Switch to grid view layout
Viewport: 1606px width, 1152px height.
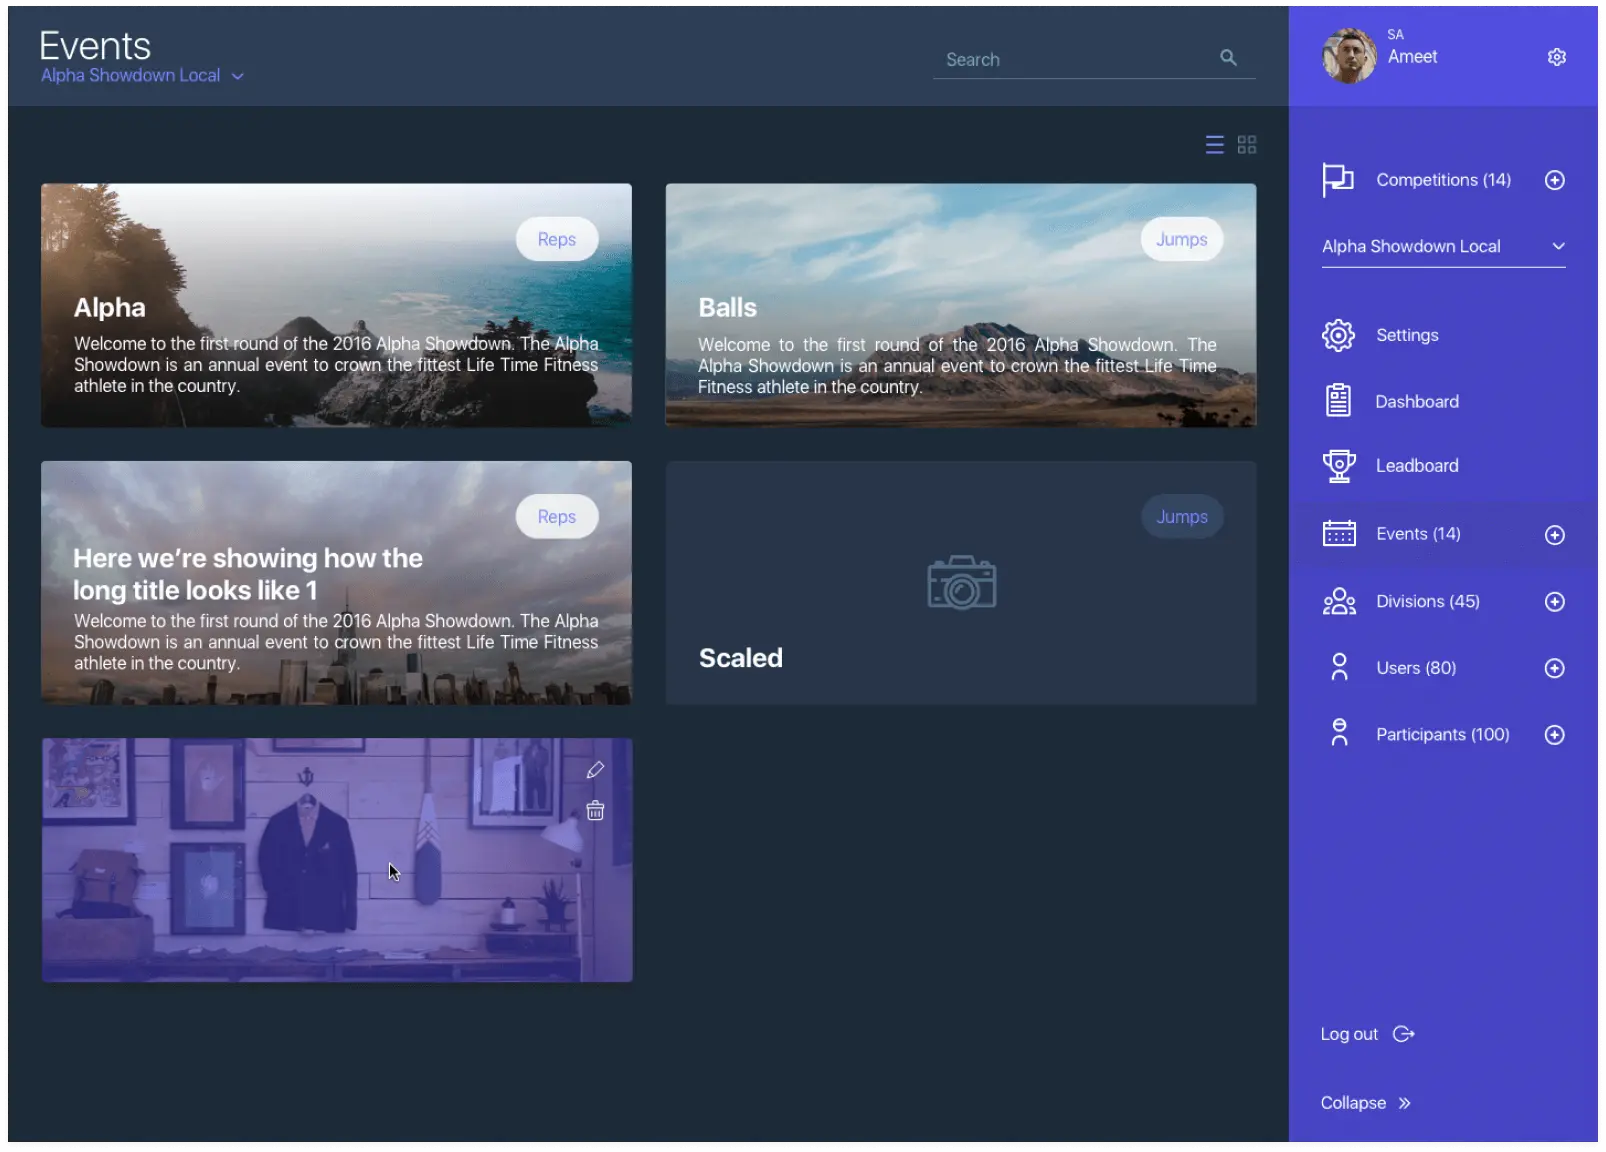coord(1246,145)
